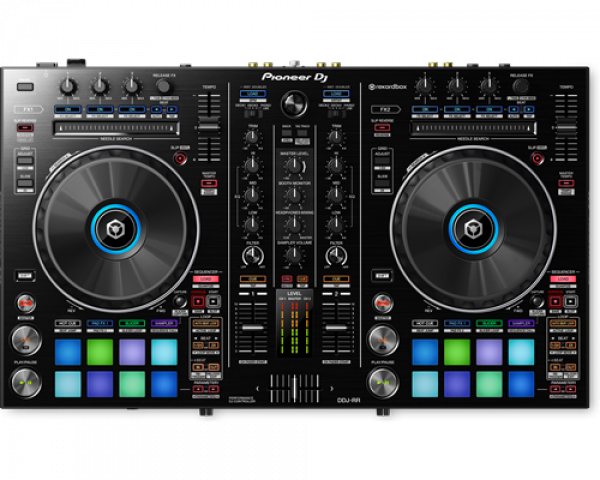
Task: Tap left deck pad 3 (light purple)
Action: coord(132,352)
